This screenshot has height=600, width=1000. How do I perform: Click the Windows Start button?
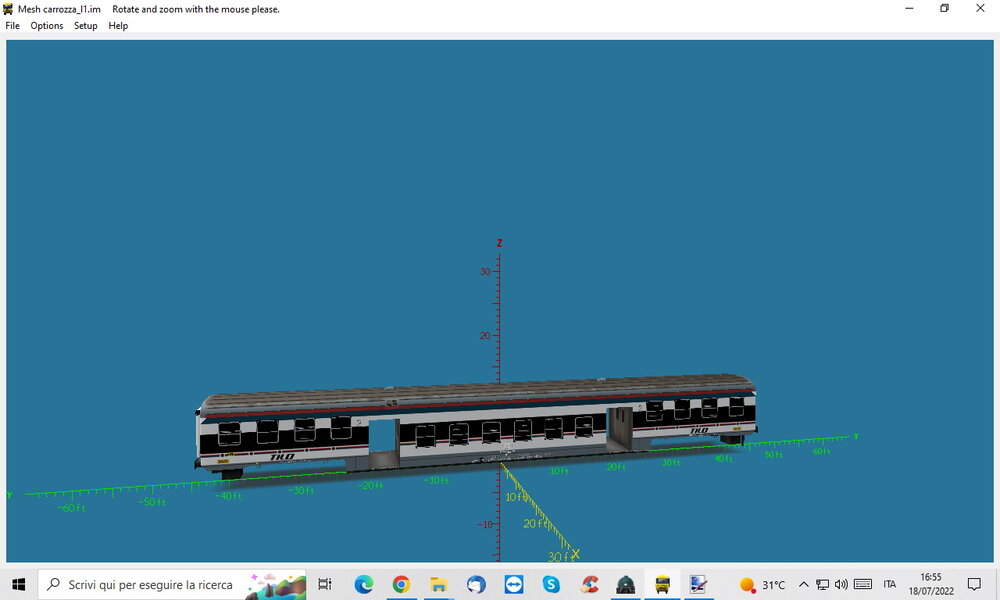coord(18,584)
